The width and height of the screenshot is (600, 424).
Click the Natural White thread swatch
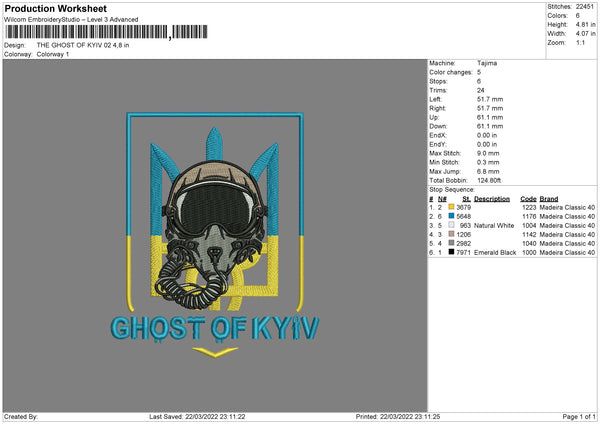pos(451,225)
